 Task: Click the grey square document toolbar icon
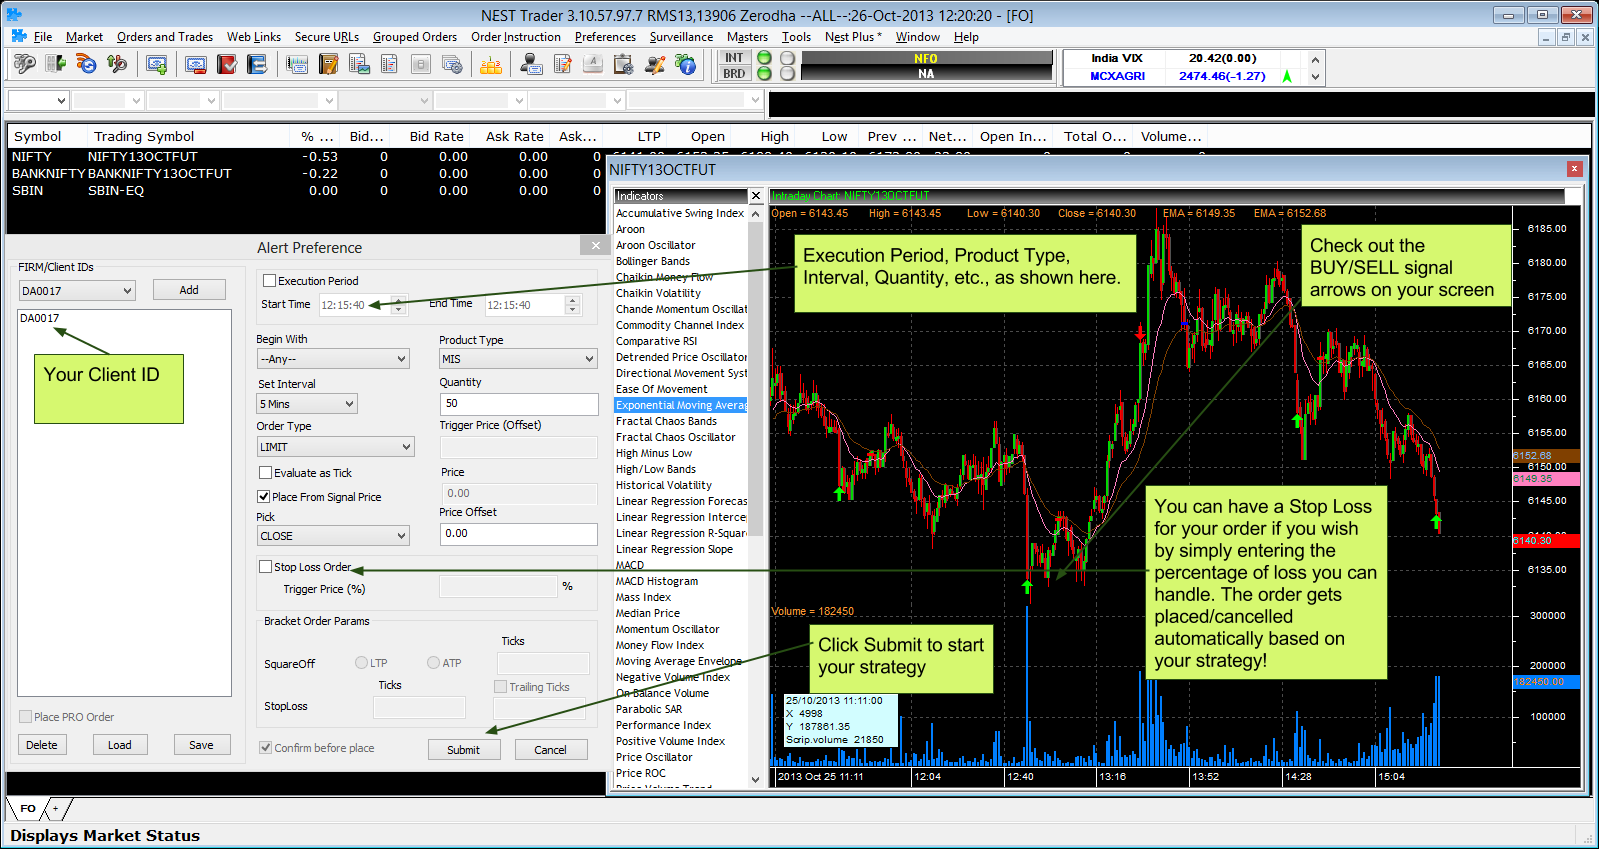point(421,64)
